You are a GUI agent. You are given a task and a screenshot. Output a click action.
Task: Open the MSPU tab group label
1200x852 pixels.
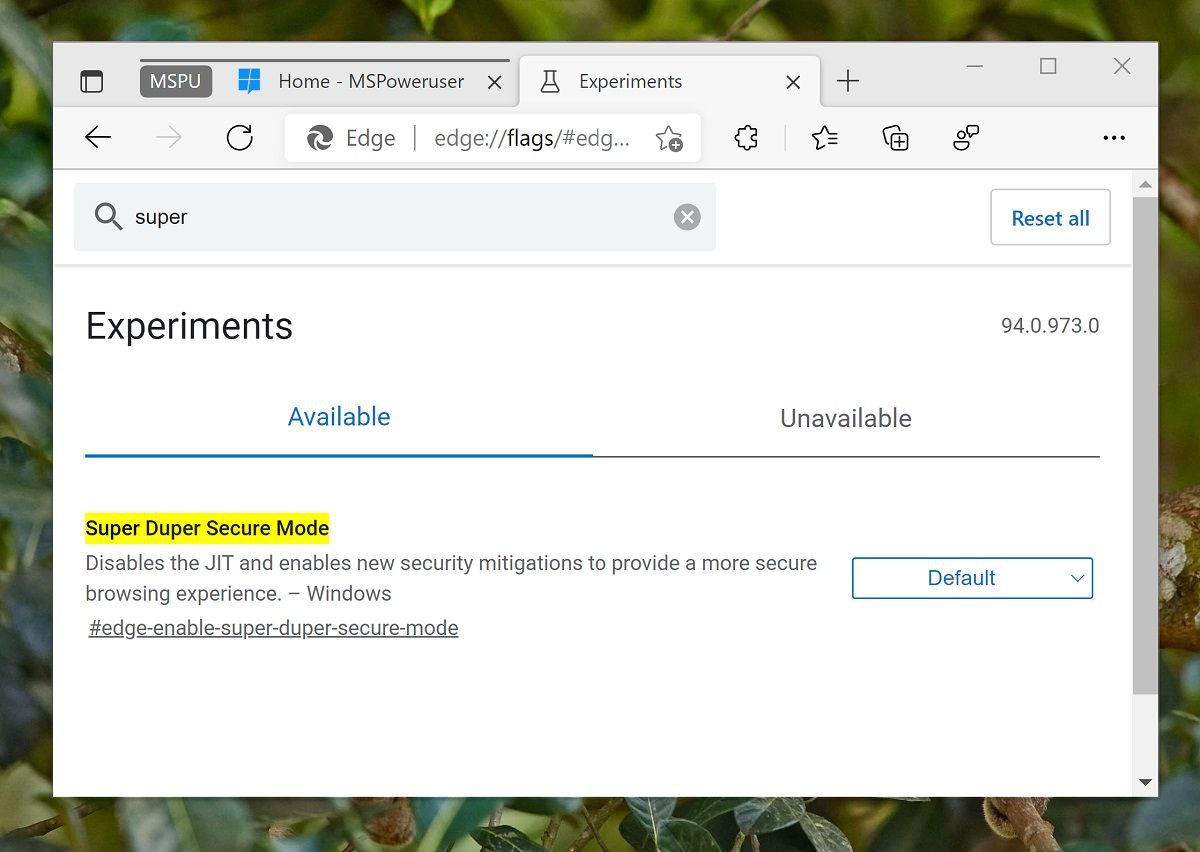click(176, 81)
